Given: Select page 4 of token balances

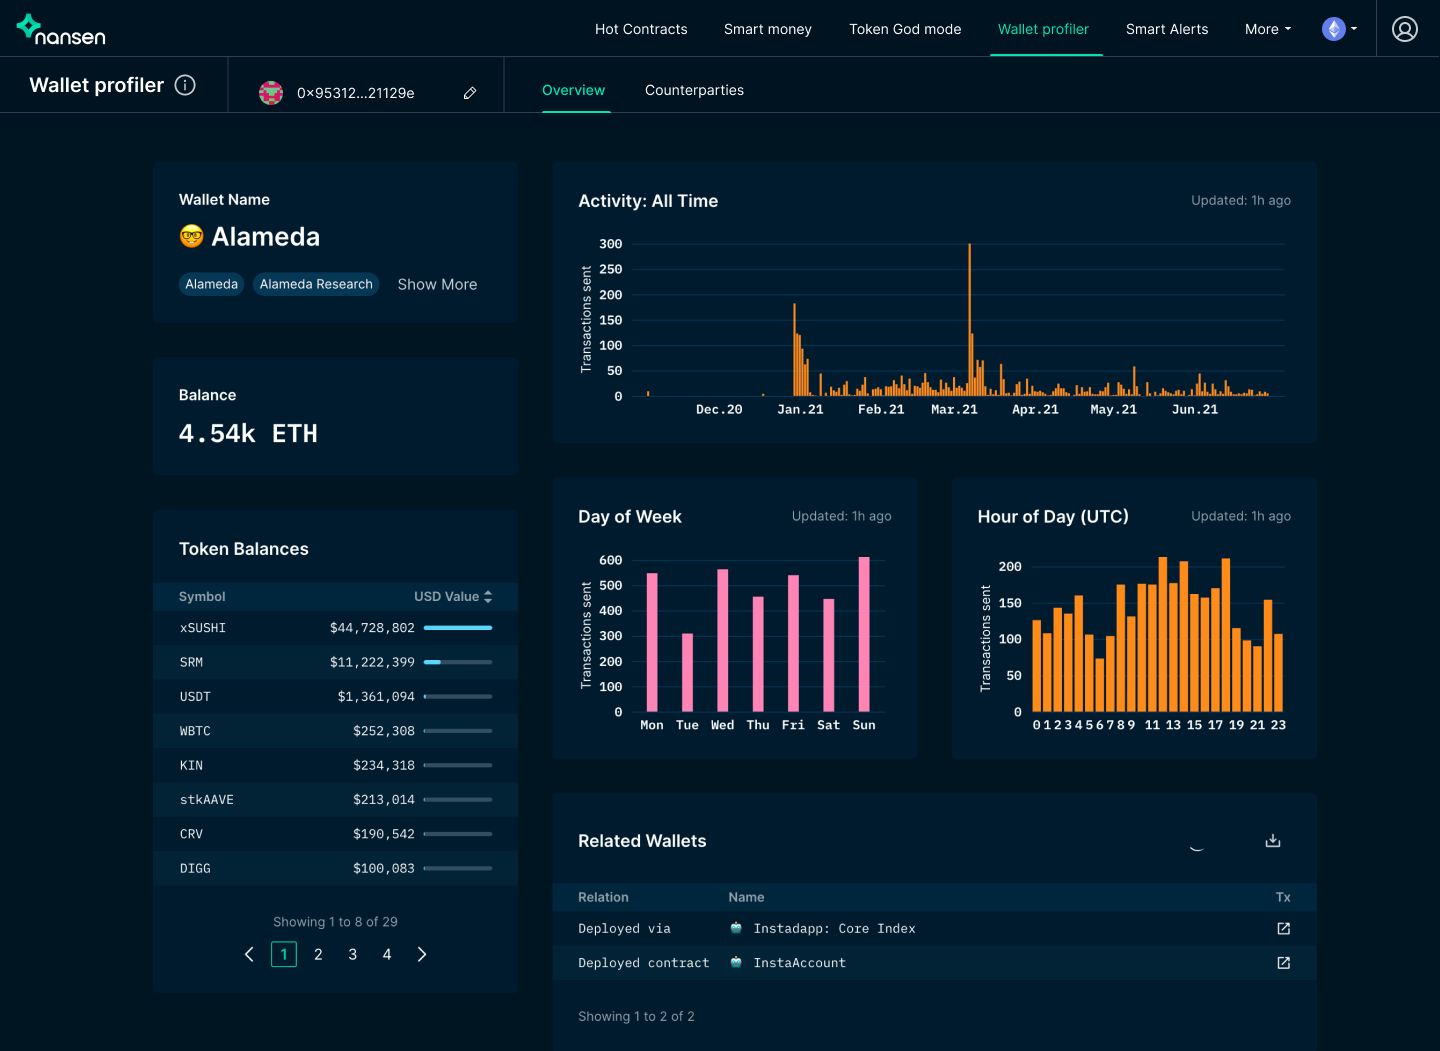Looking at the screenshot, I should [387, 954].
